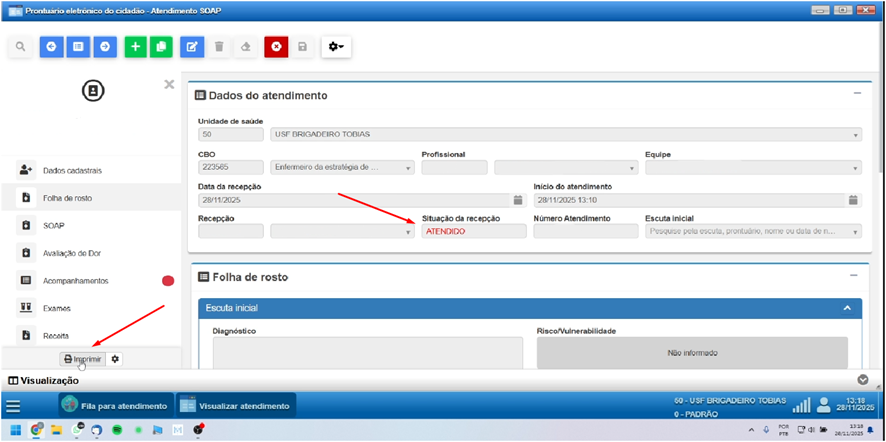Collapse the Escuta inicial section
Image resolution: width=886 pixels, height=442 pixels.
[848, 309]
